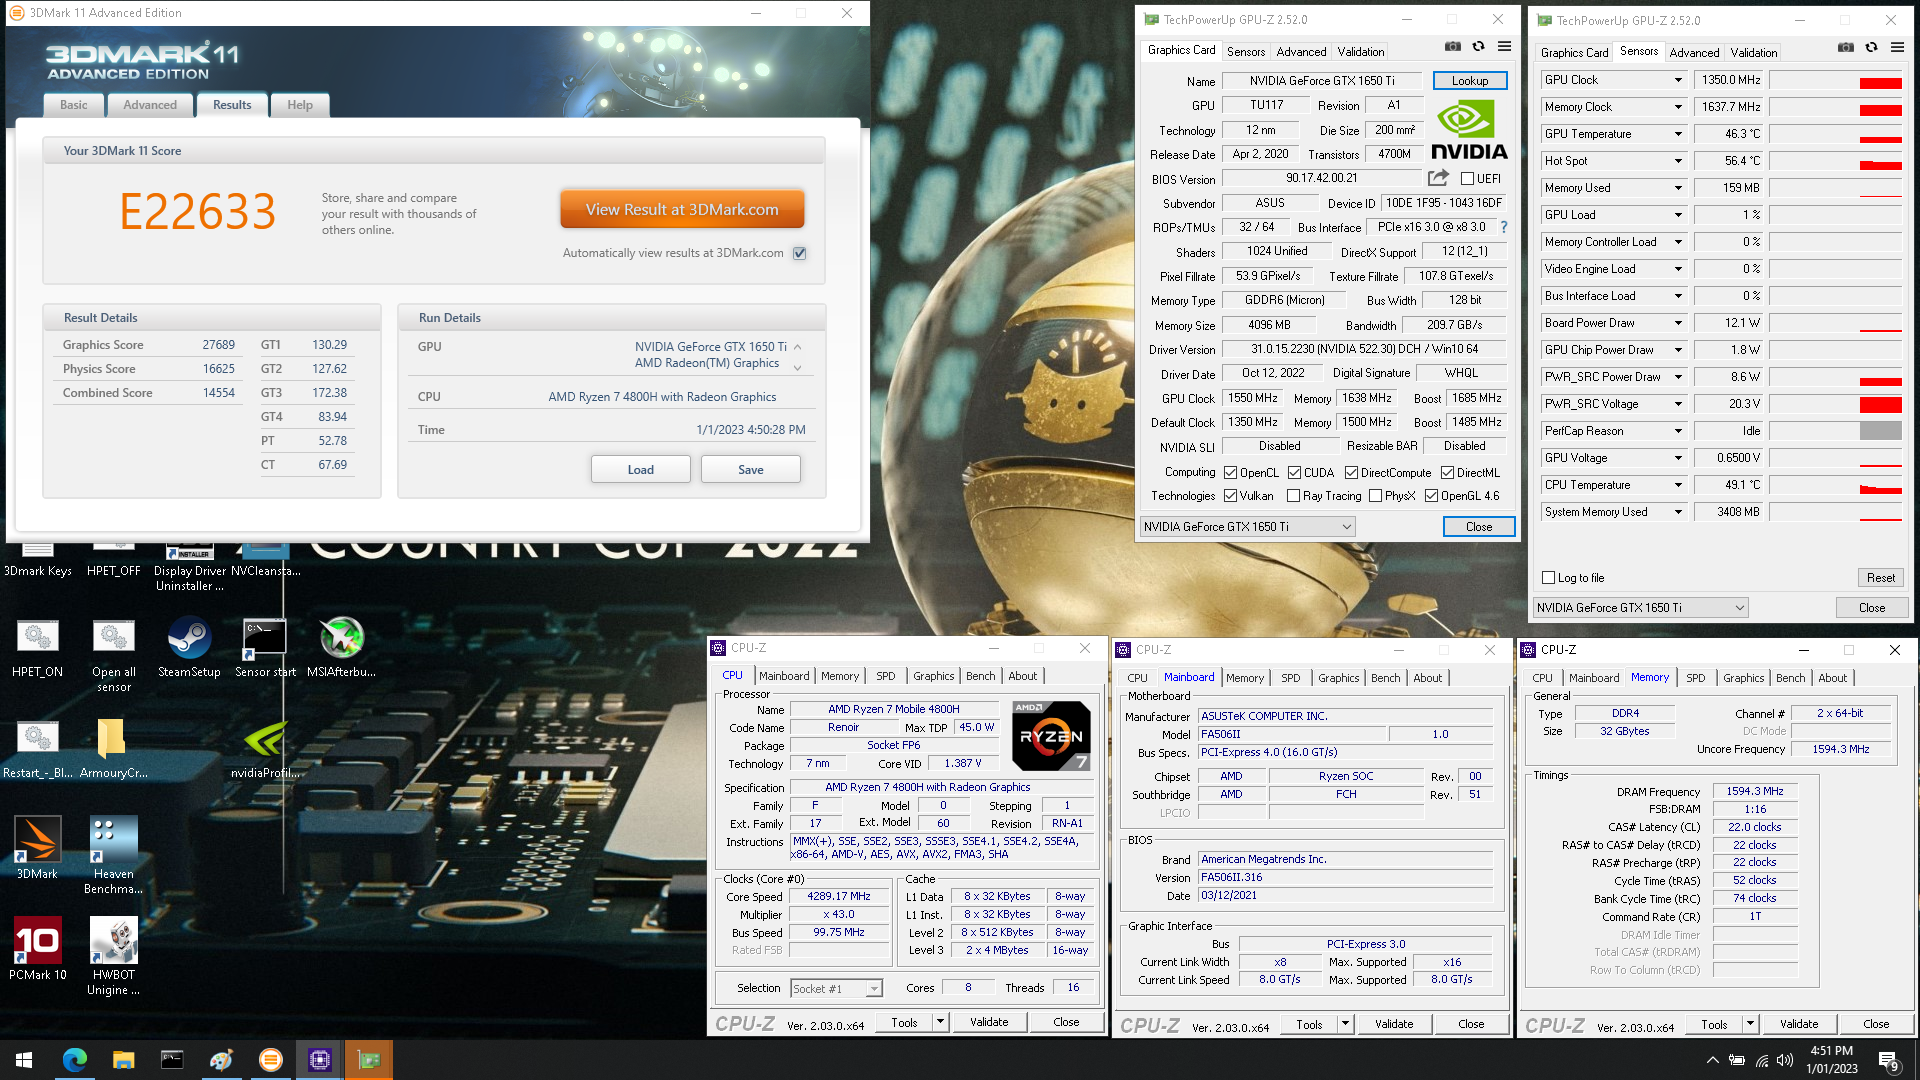This screenshot has width=1920, height=1080.
Task: Toggle Vulkan checkbox in GPU-Z
Action: pos(1231,496)
